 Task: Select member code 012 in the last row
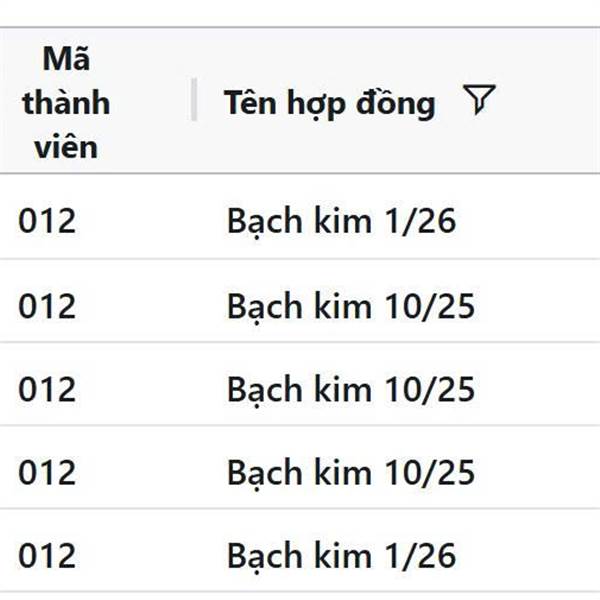(x=47, y=556)
